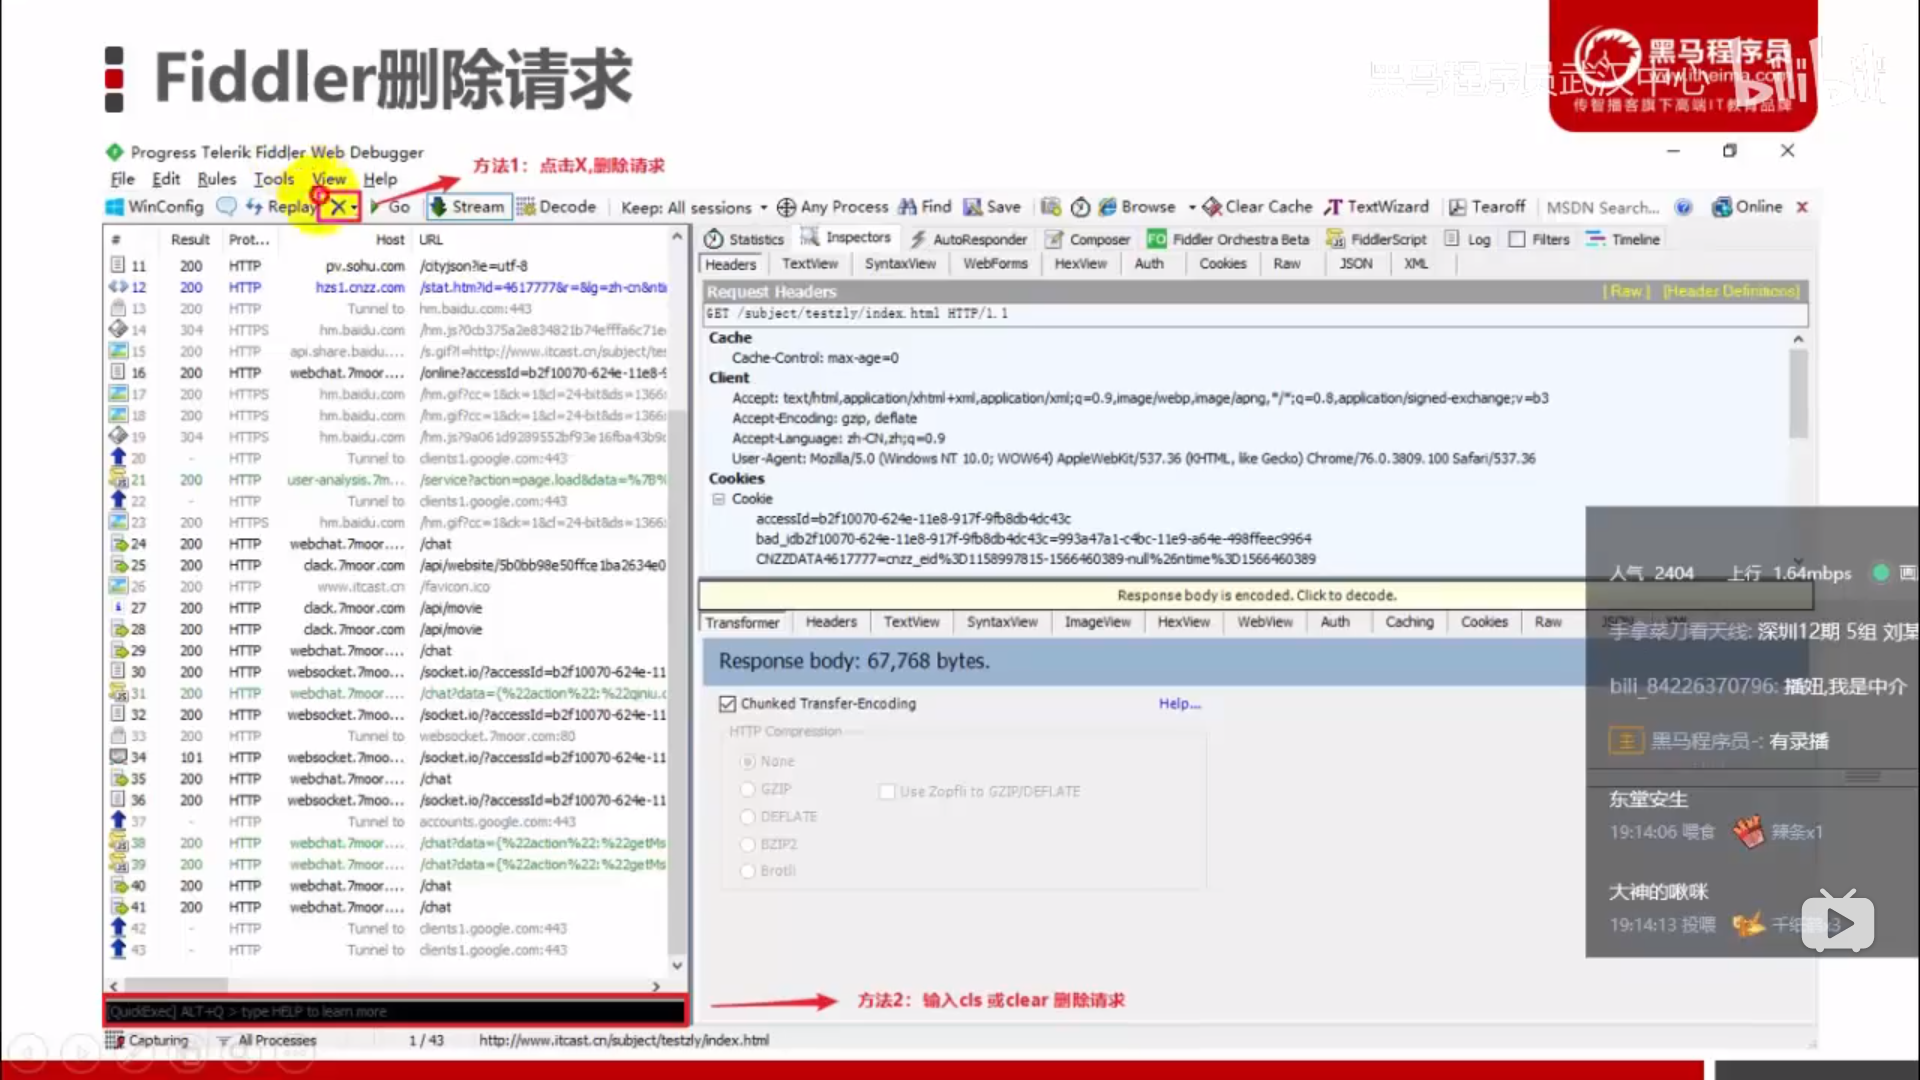Launch the TextWizard tool
1920x1080 pixels.
(1377, 206)
